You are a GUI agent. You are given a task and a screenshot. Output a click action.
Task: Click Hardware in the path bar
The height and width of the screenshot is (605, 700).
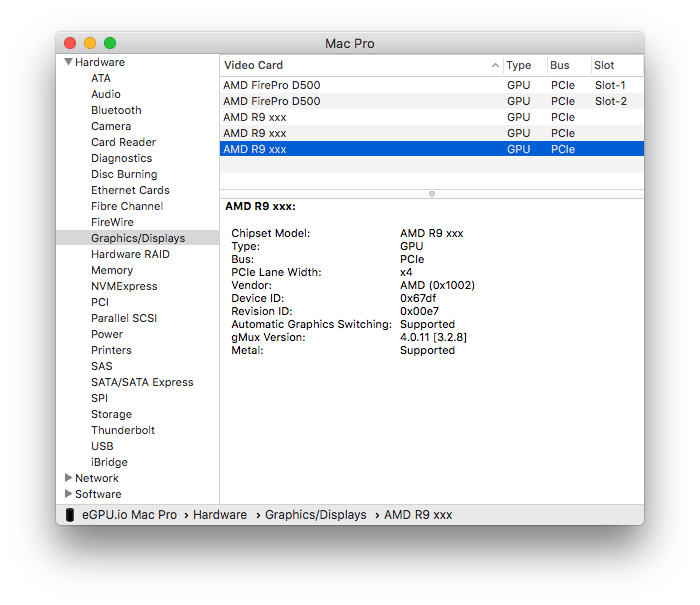(220, 515)
